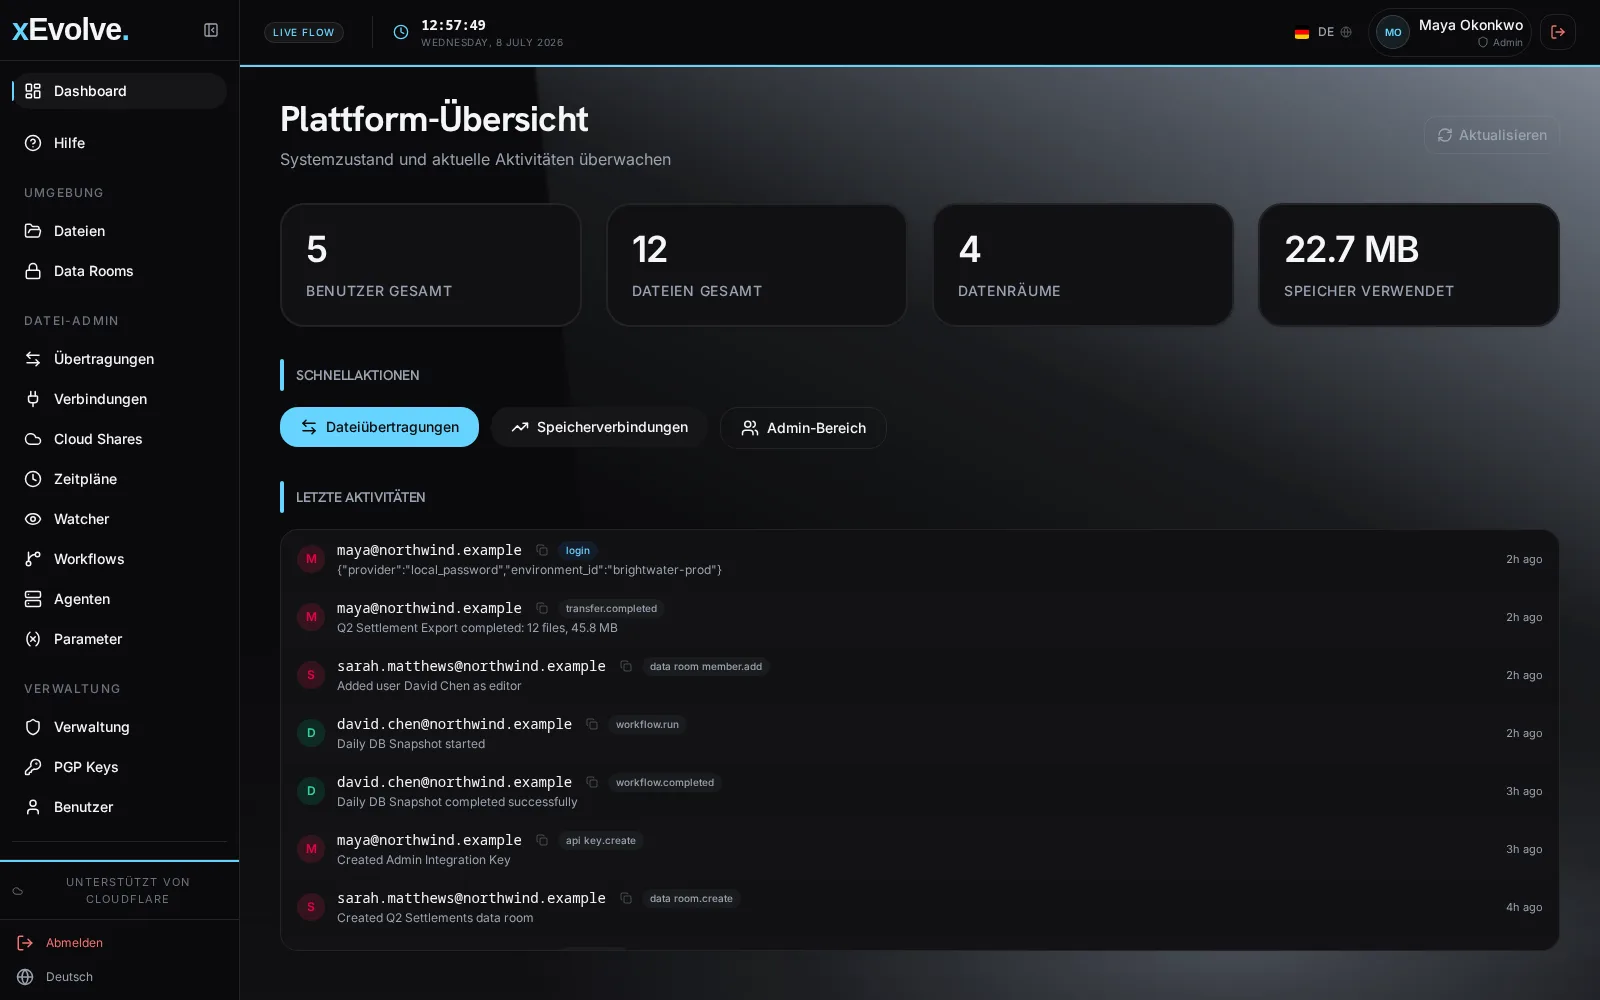The width and height of the screenshot is (1600, 1000).
Task: Click the clock icon in header
Action: 401,32
